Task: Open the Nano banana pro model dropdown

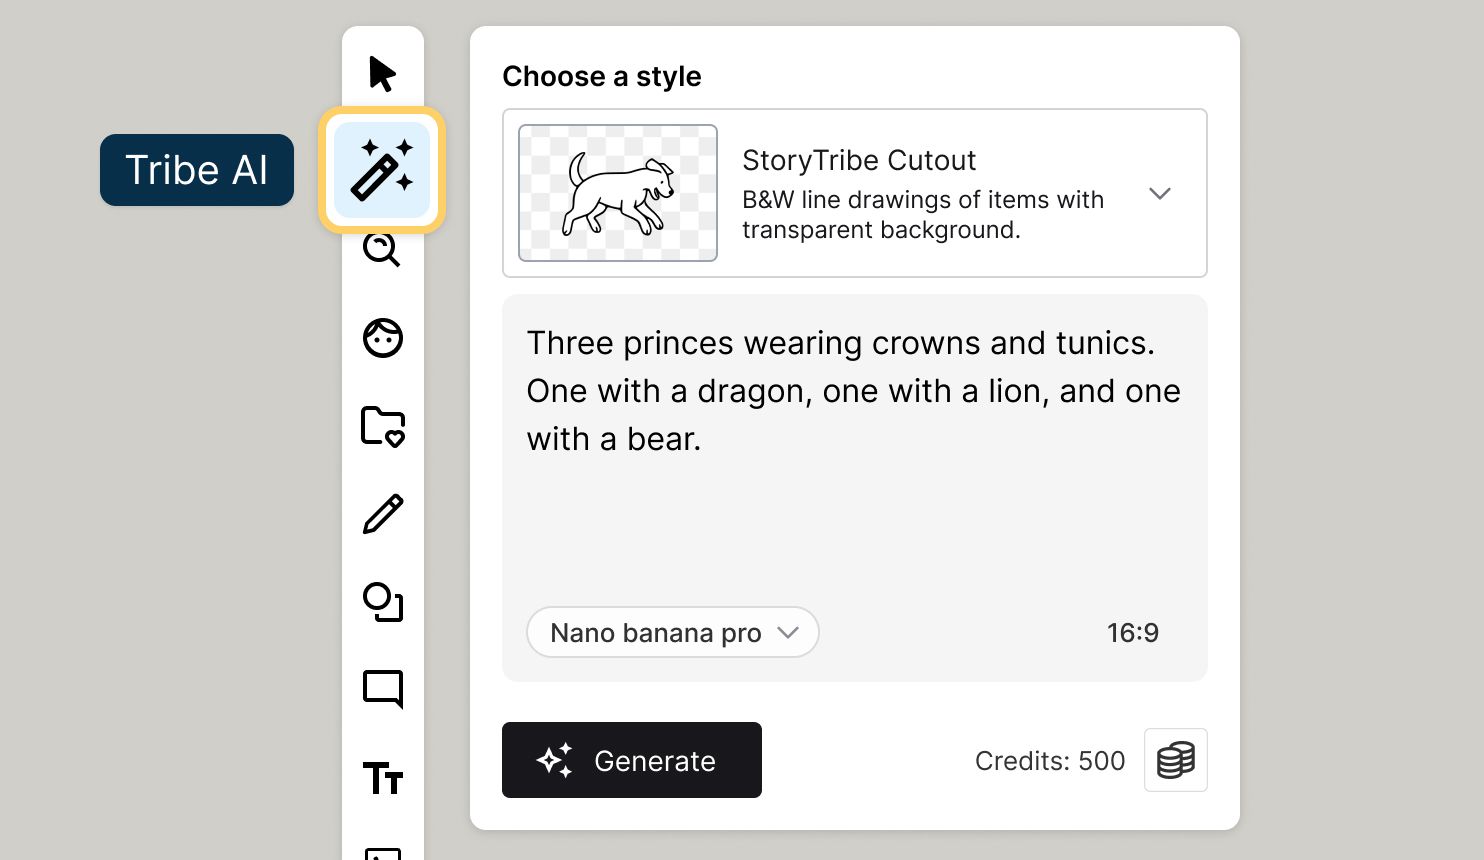Action: pyautogui.click(x=672, y=632)
